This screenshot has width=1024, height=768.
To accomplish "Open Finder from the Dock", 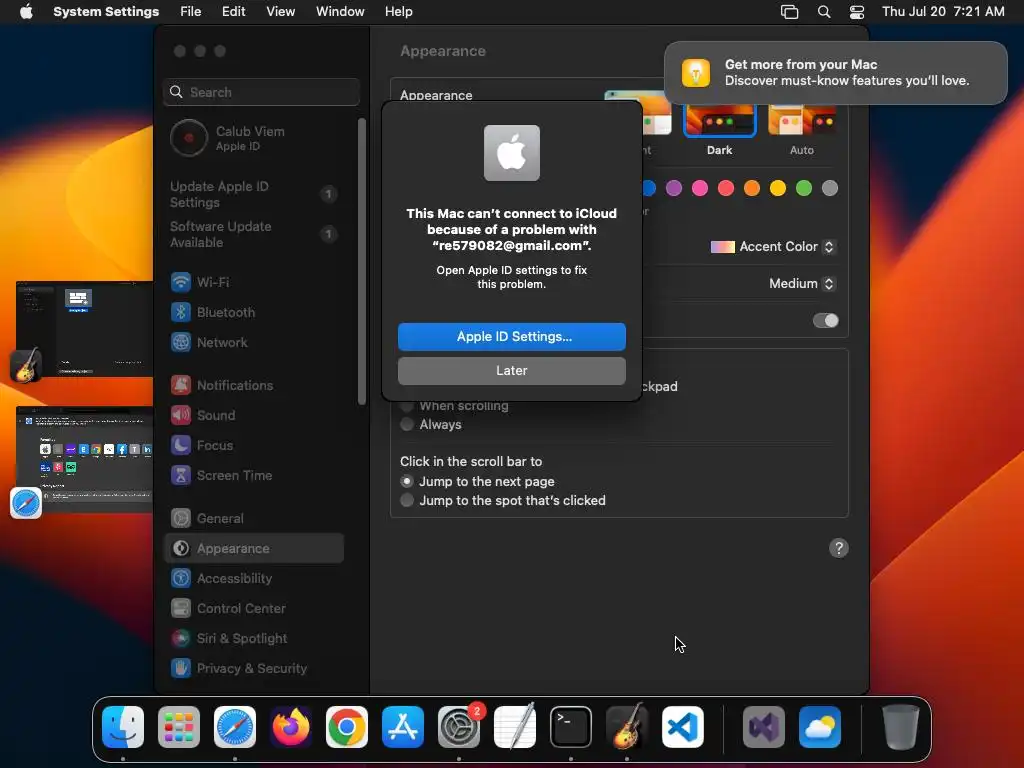I will pos(123,727).
